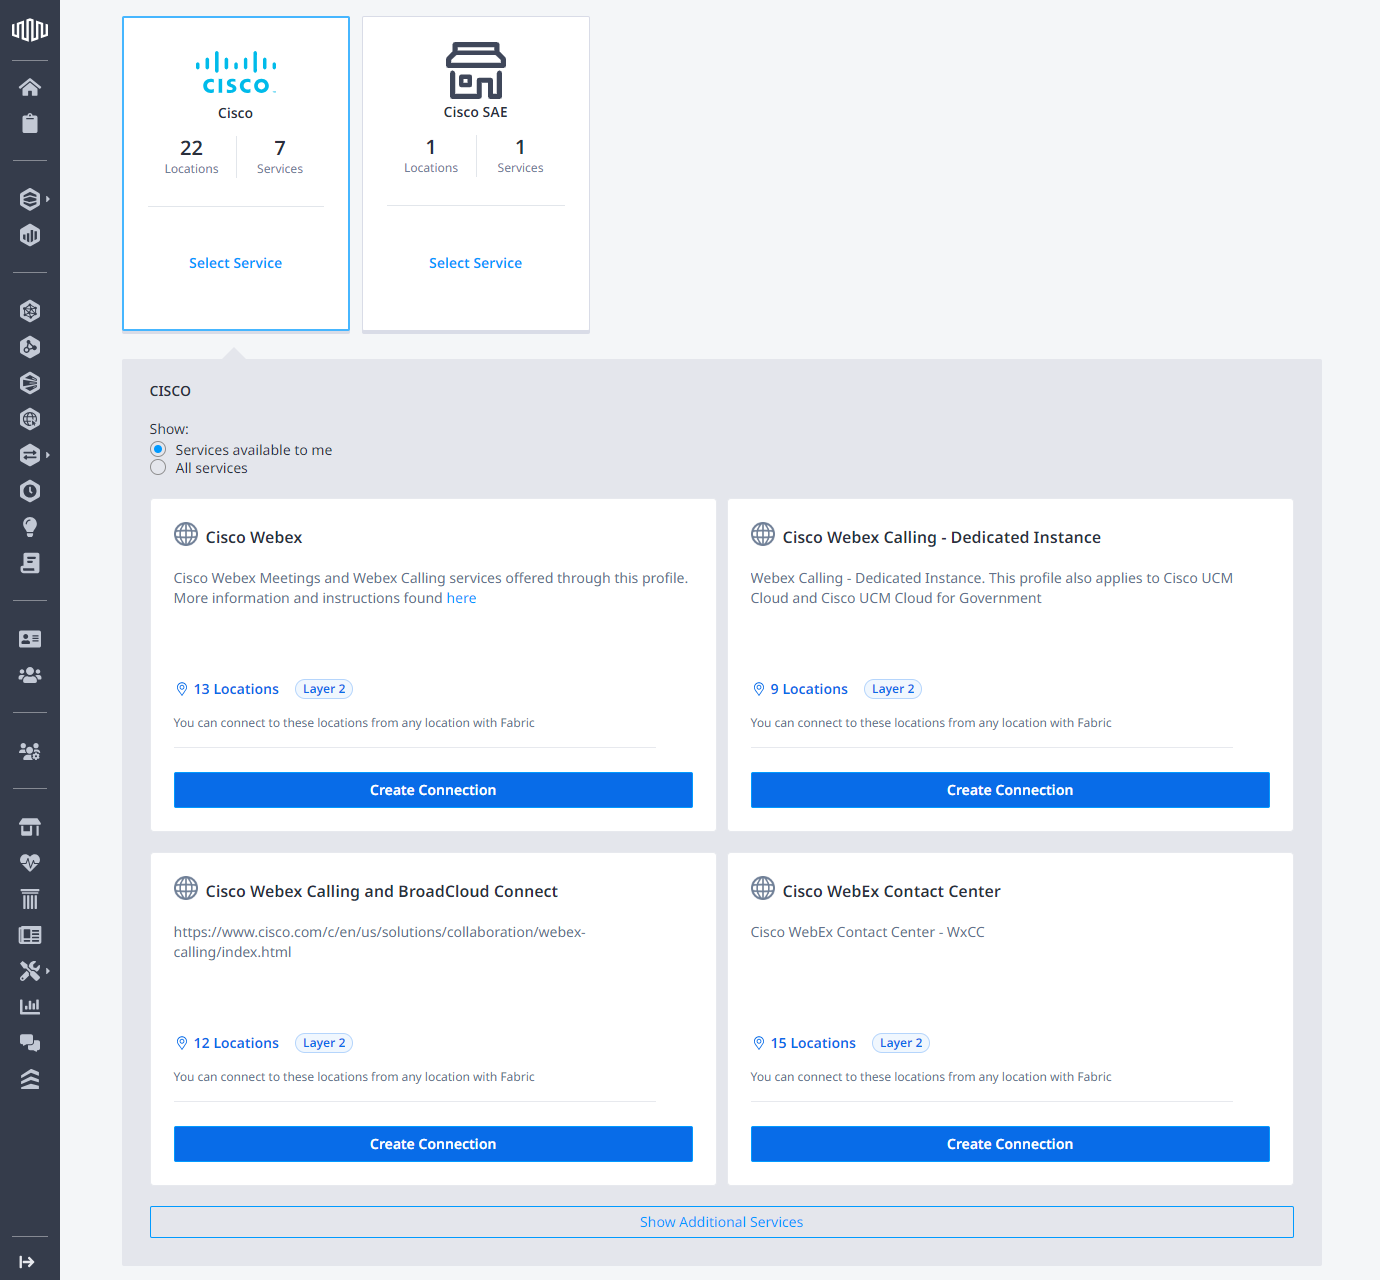Viewport: 1380px width, 1280px height.
Task: Expand submenu arrow beside the swap-arrows hexagon icon
Action: (x=48, y=455)
